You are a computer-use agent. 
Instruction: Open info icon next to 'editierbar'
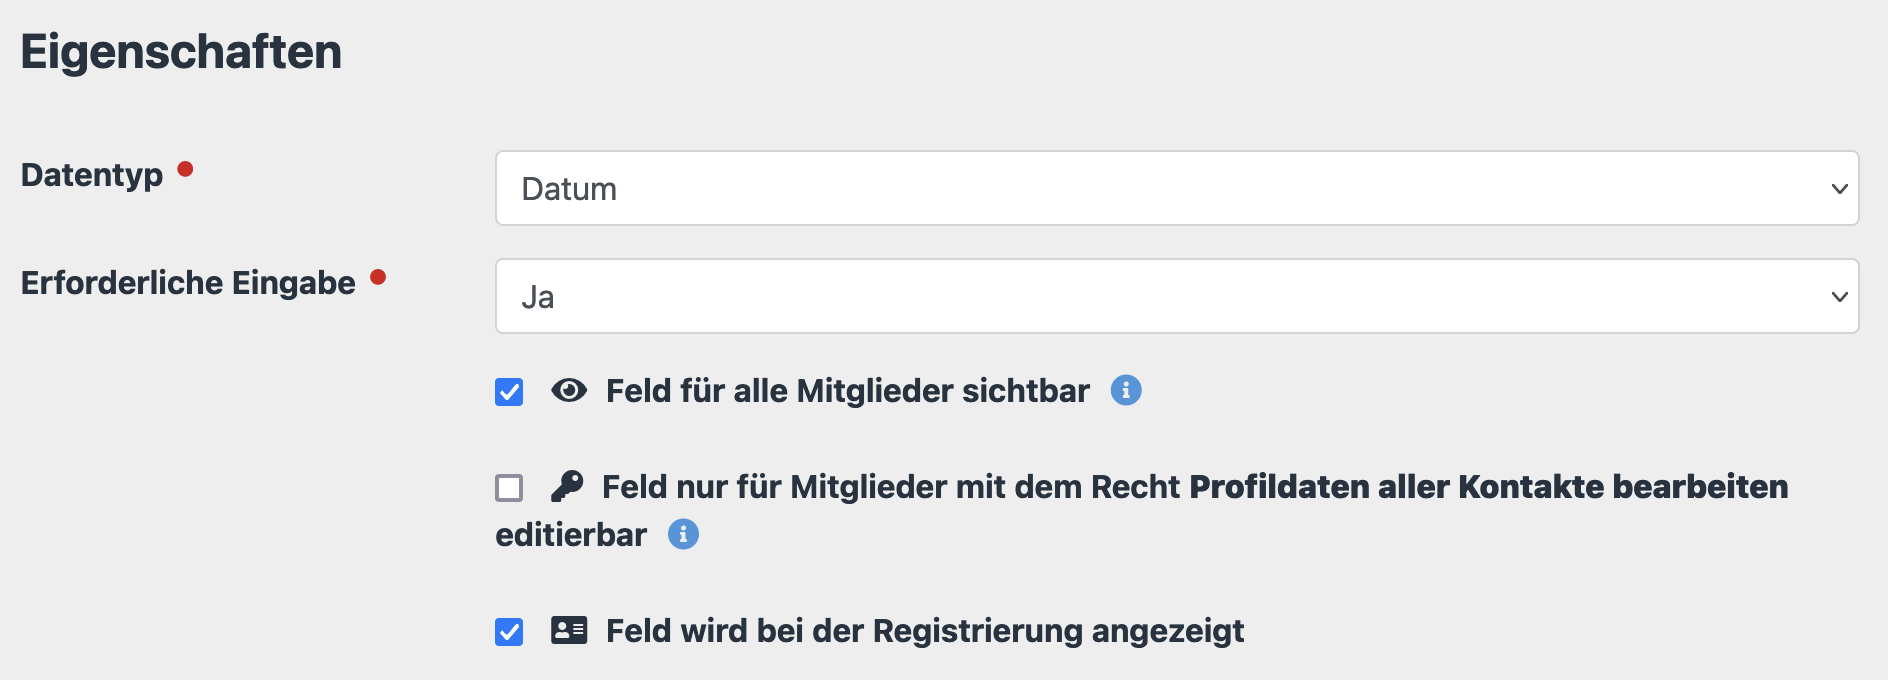pos(683,535)
